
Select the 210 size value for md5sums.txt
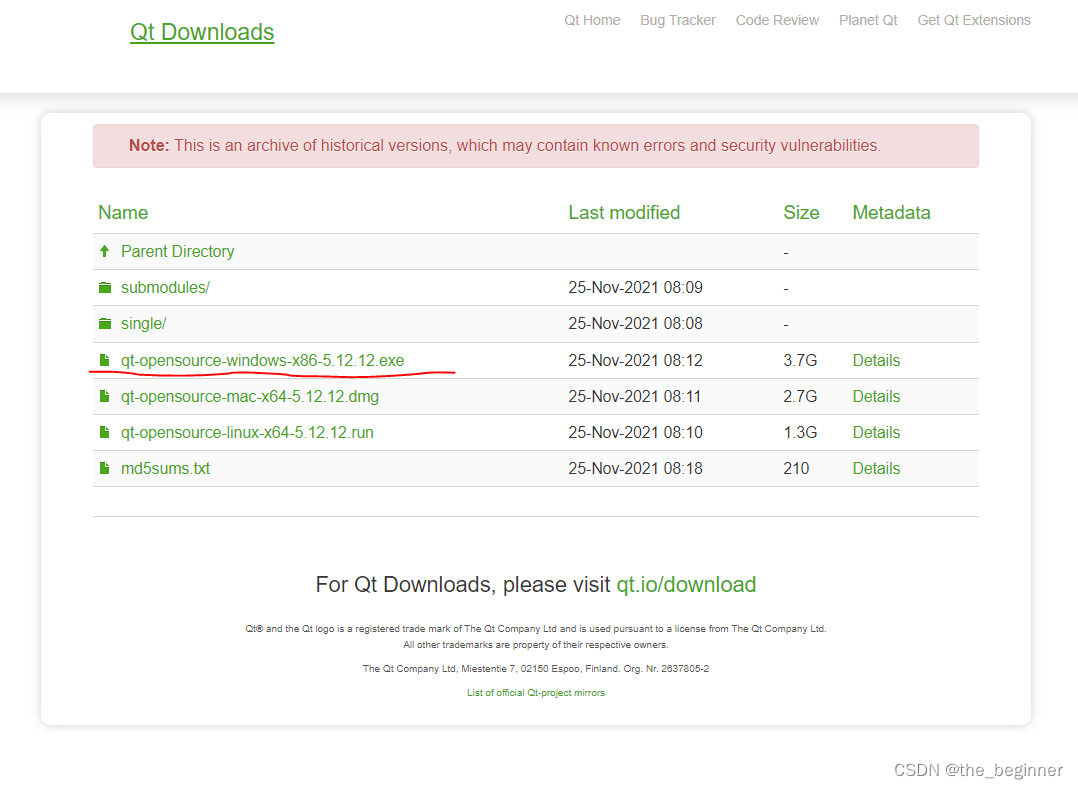pos(795,469)
